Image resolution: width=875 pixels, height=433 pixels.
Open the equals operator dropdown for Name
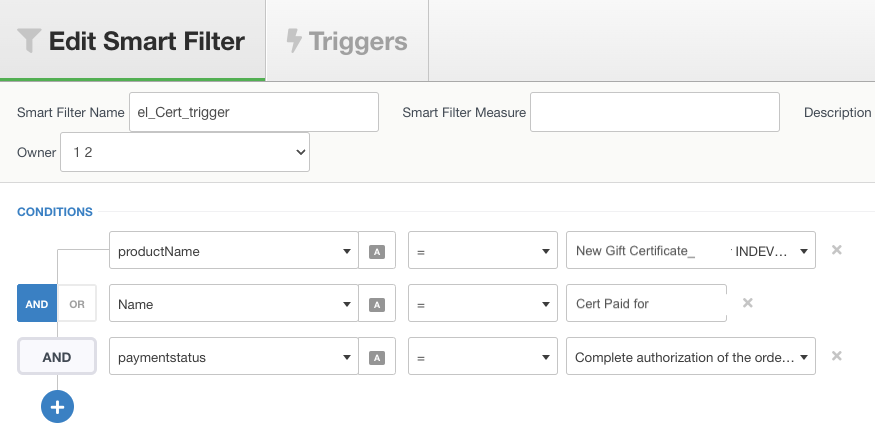pos(483,303)
